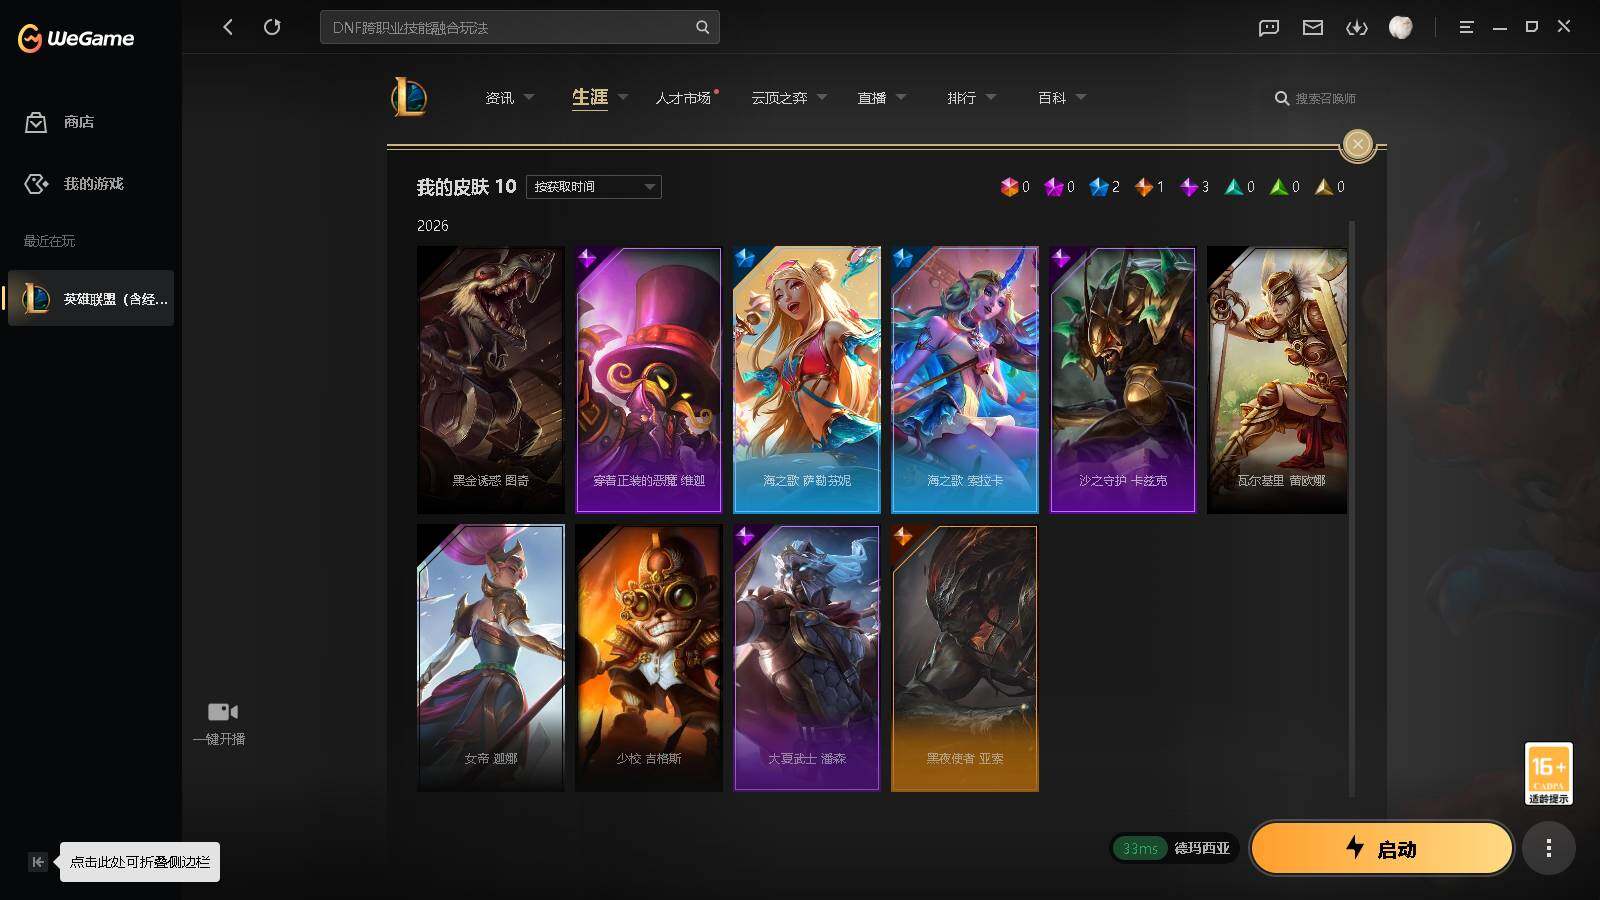Start one-click streaming camera icon
Viewport: 1600px width, 900px height.
[222, 712]
